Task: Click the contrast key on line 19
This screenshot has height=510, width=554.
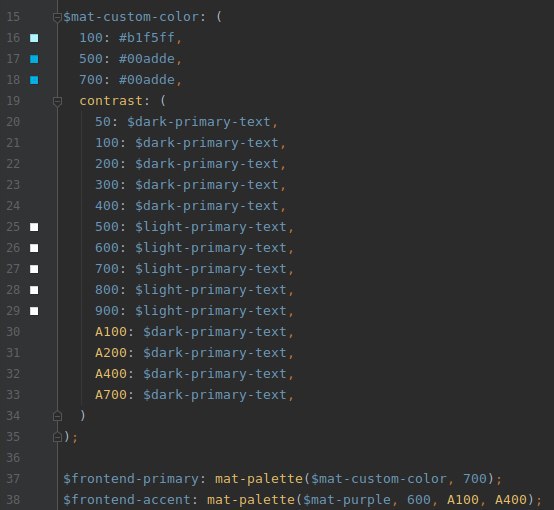Action: tap(111, 101)
